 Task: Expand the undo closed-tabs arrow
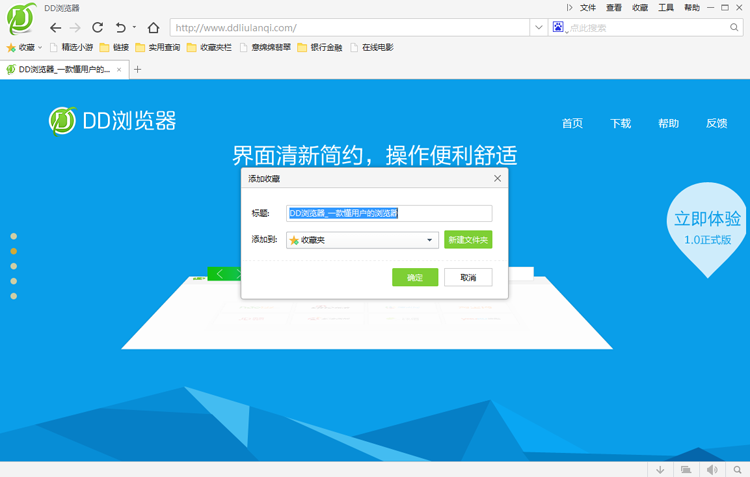[x=134, y=27]
